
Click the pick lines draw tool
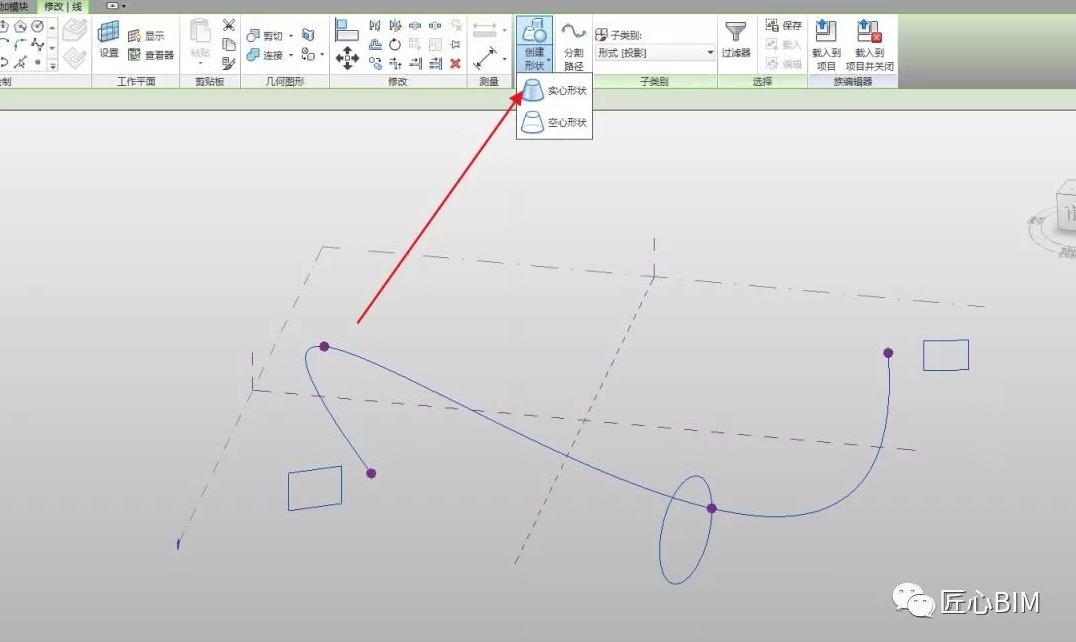(21, 62)
